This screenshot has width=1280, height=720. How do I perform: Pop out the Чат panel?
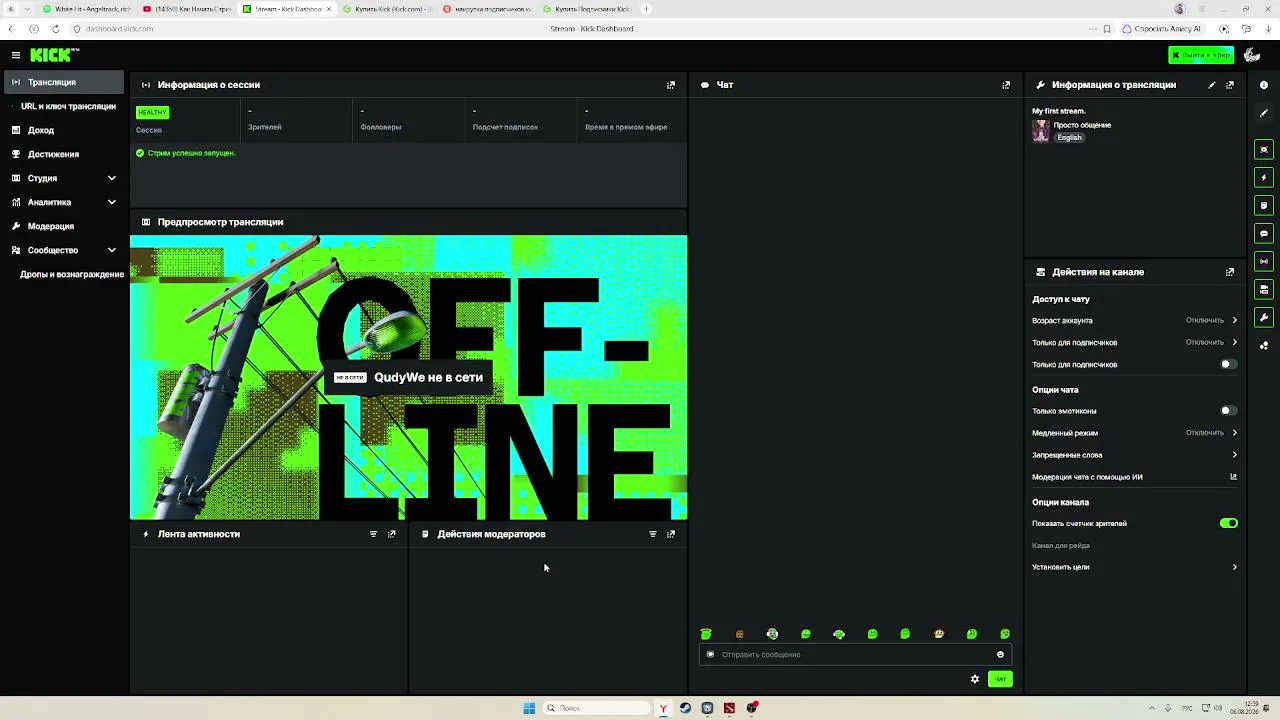coord(1006,85)
